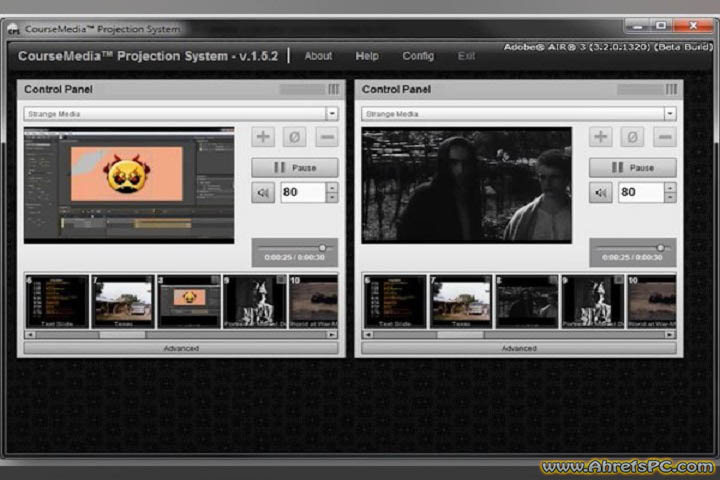
Task: Select thumbnail 10 in right panel
Action: (652, 302)
